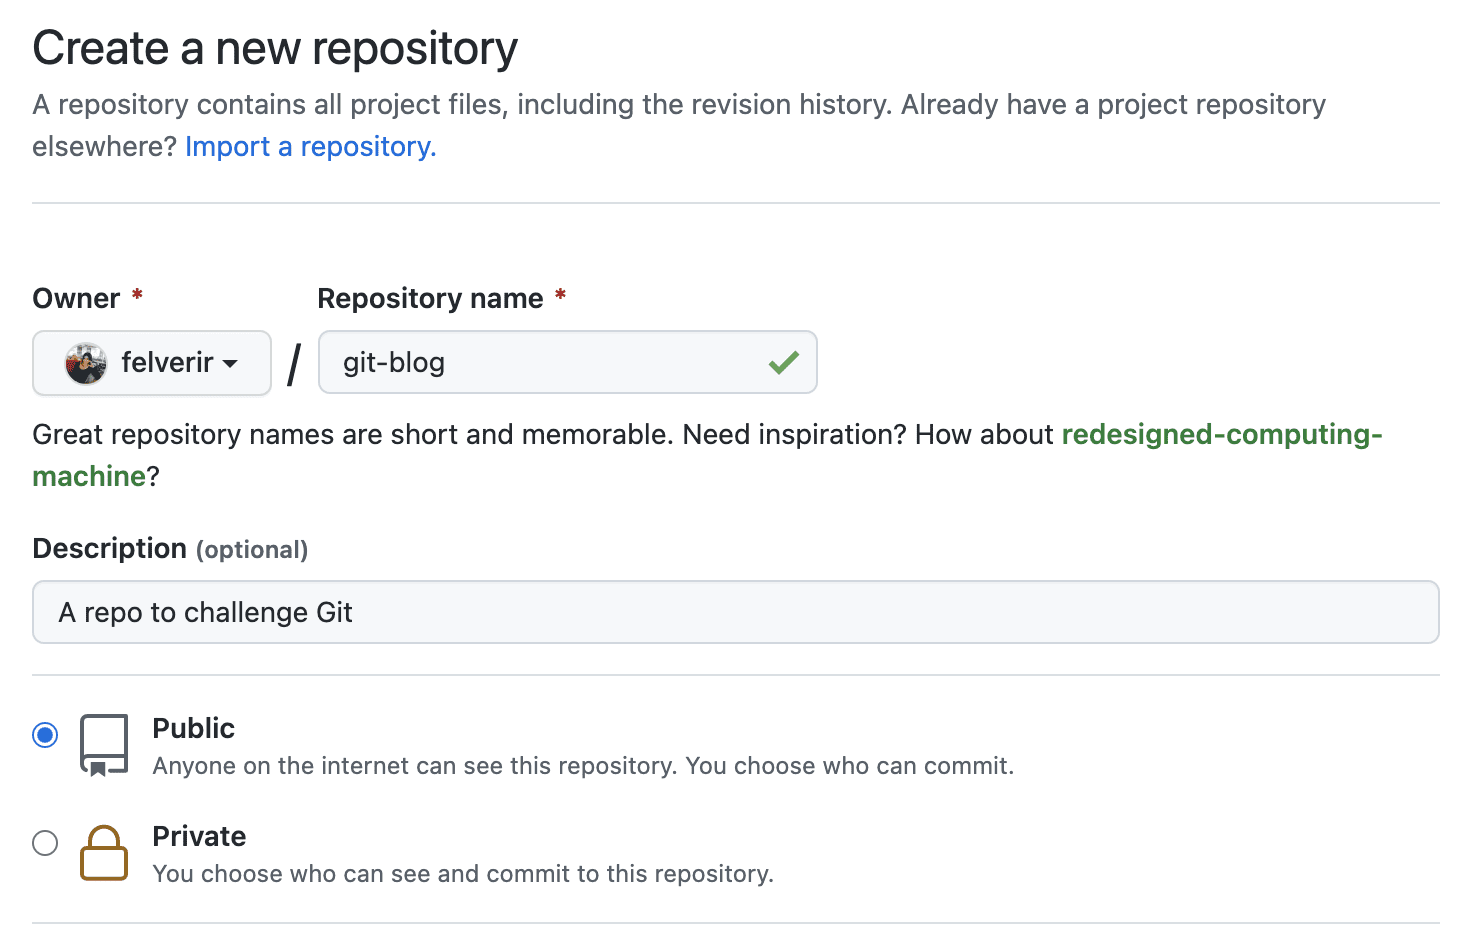The image size is (1478, 944).
Task: Click the red asterisk next to Owner
Action: 137,296
